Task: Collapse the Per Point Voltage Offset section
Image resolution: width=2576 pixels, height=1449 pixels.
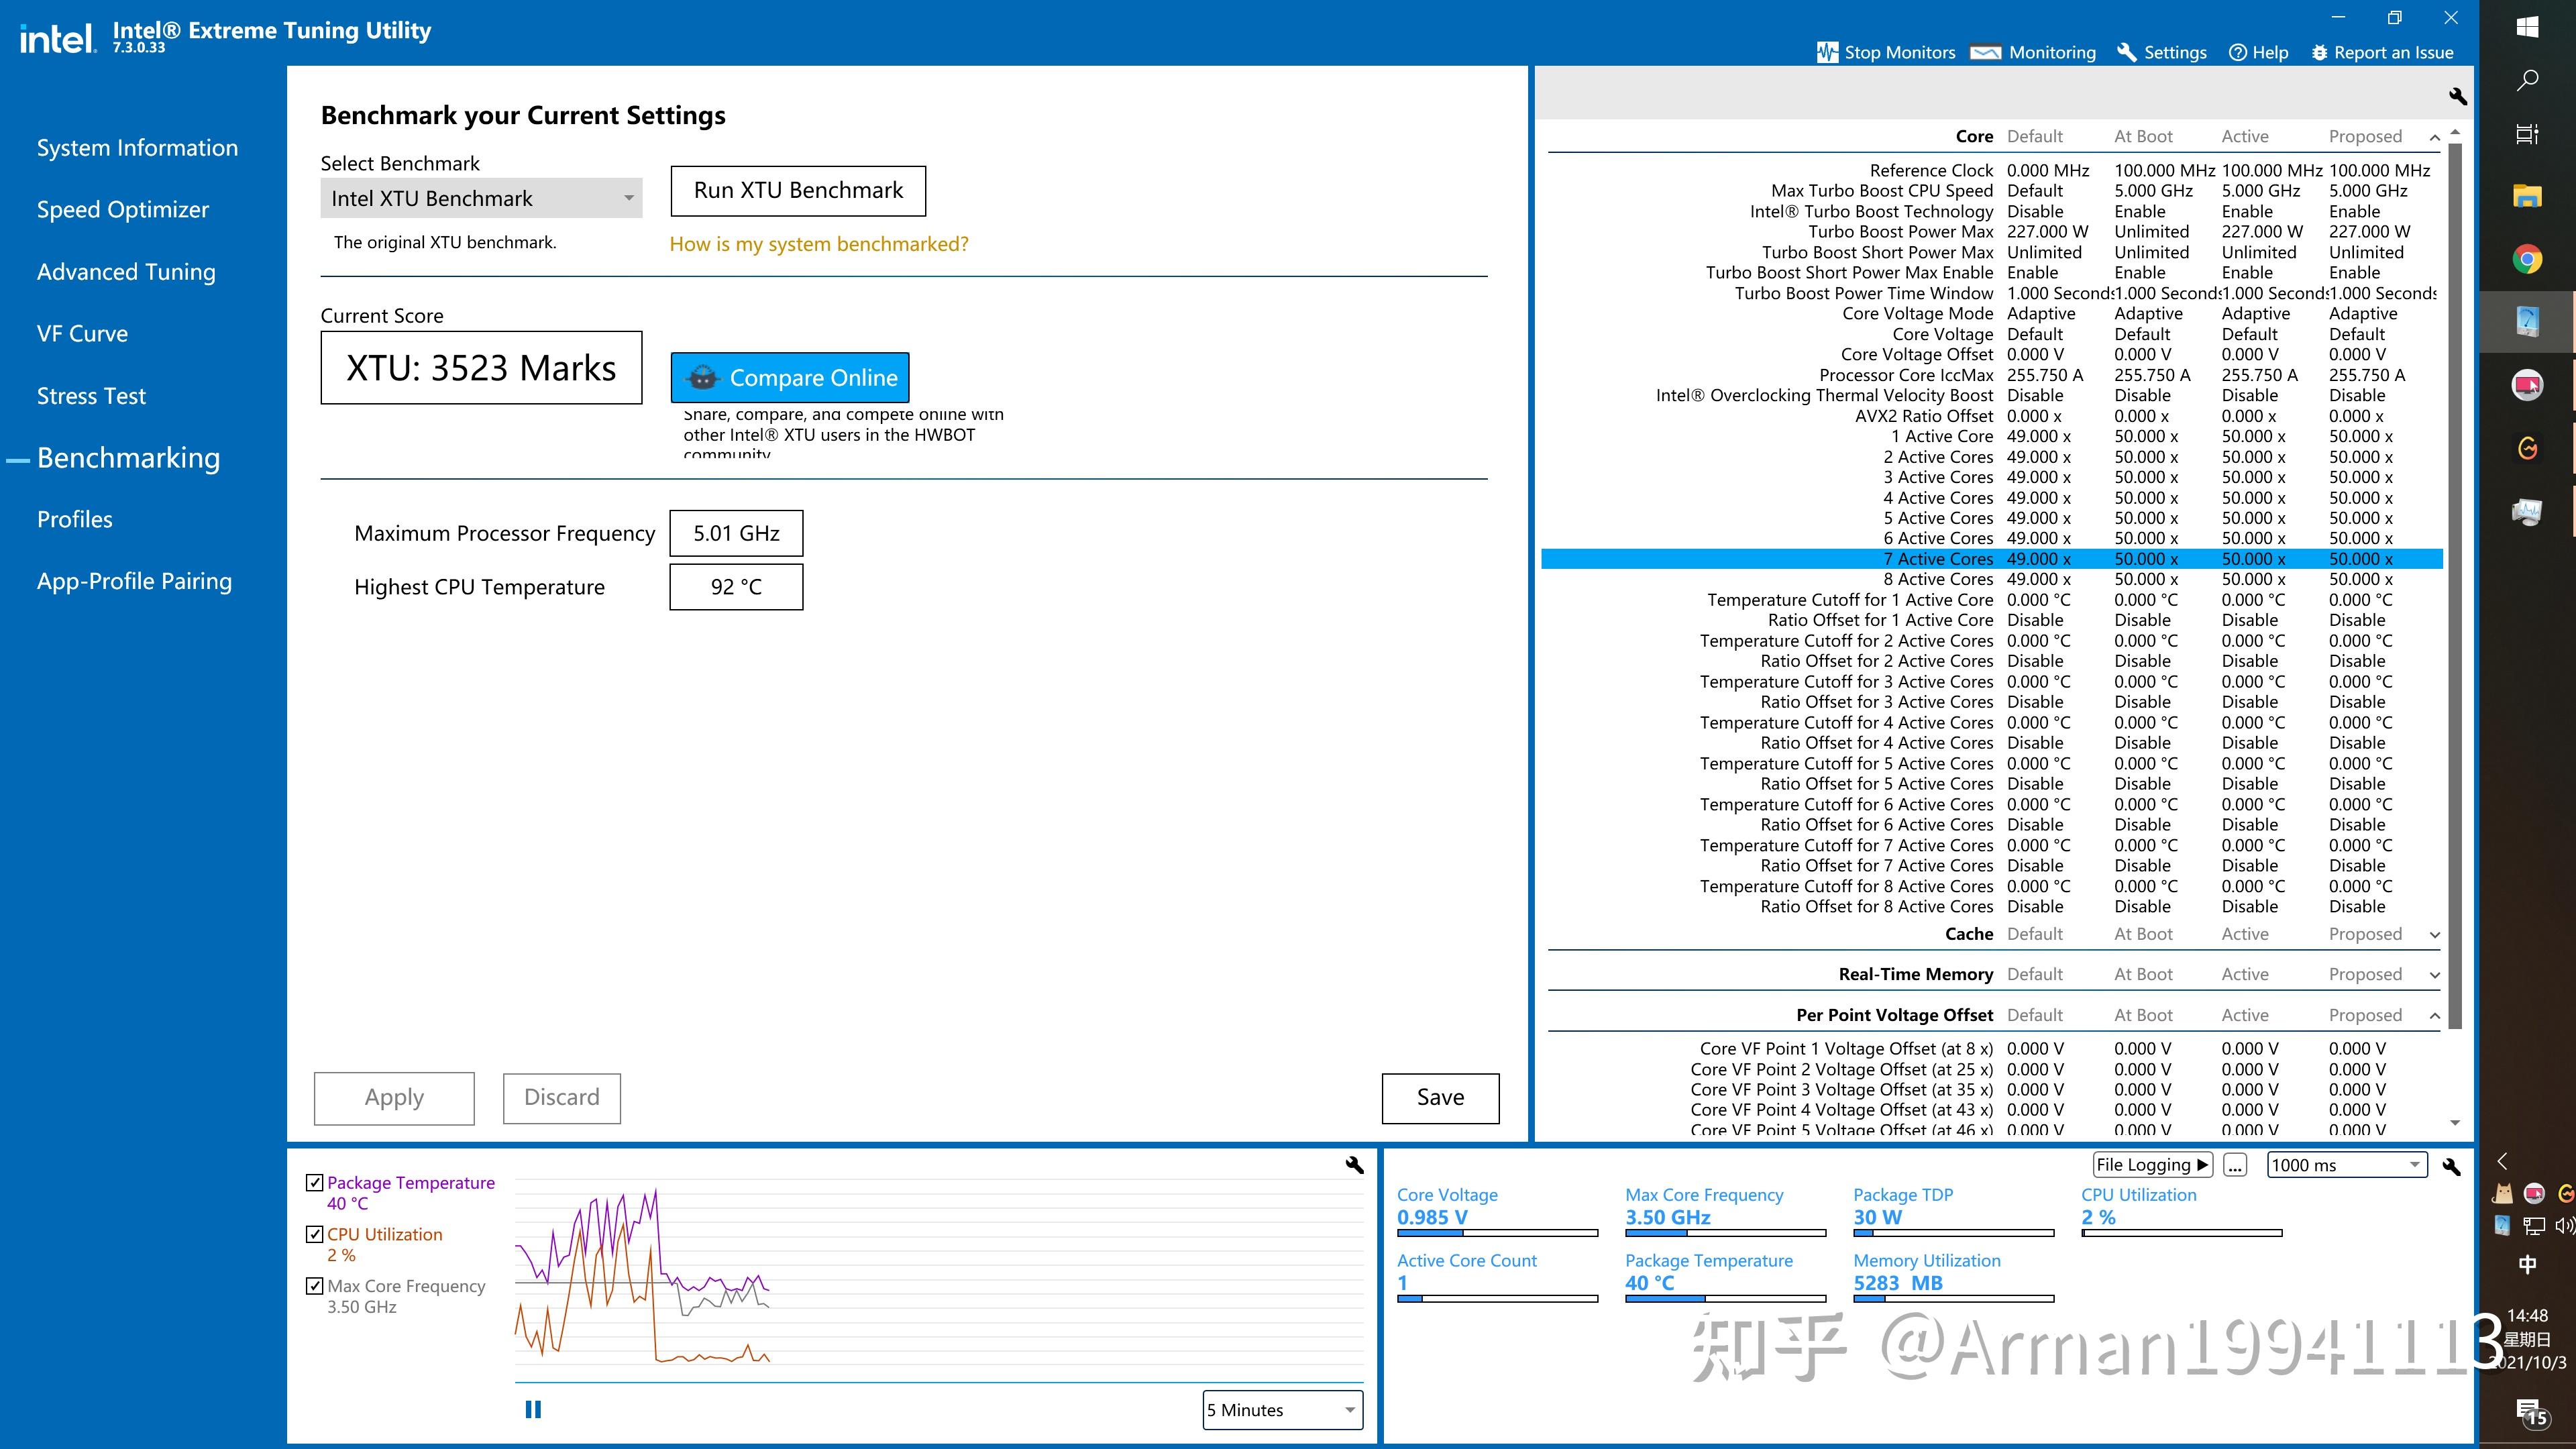Action: 2434,1016
